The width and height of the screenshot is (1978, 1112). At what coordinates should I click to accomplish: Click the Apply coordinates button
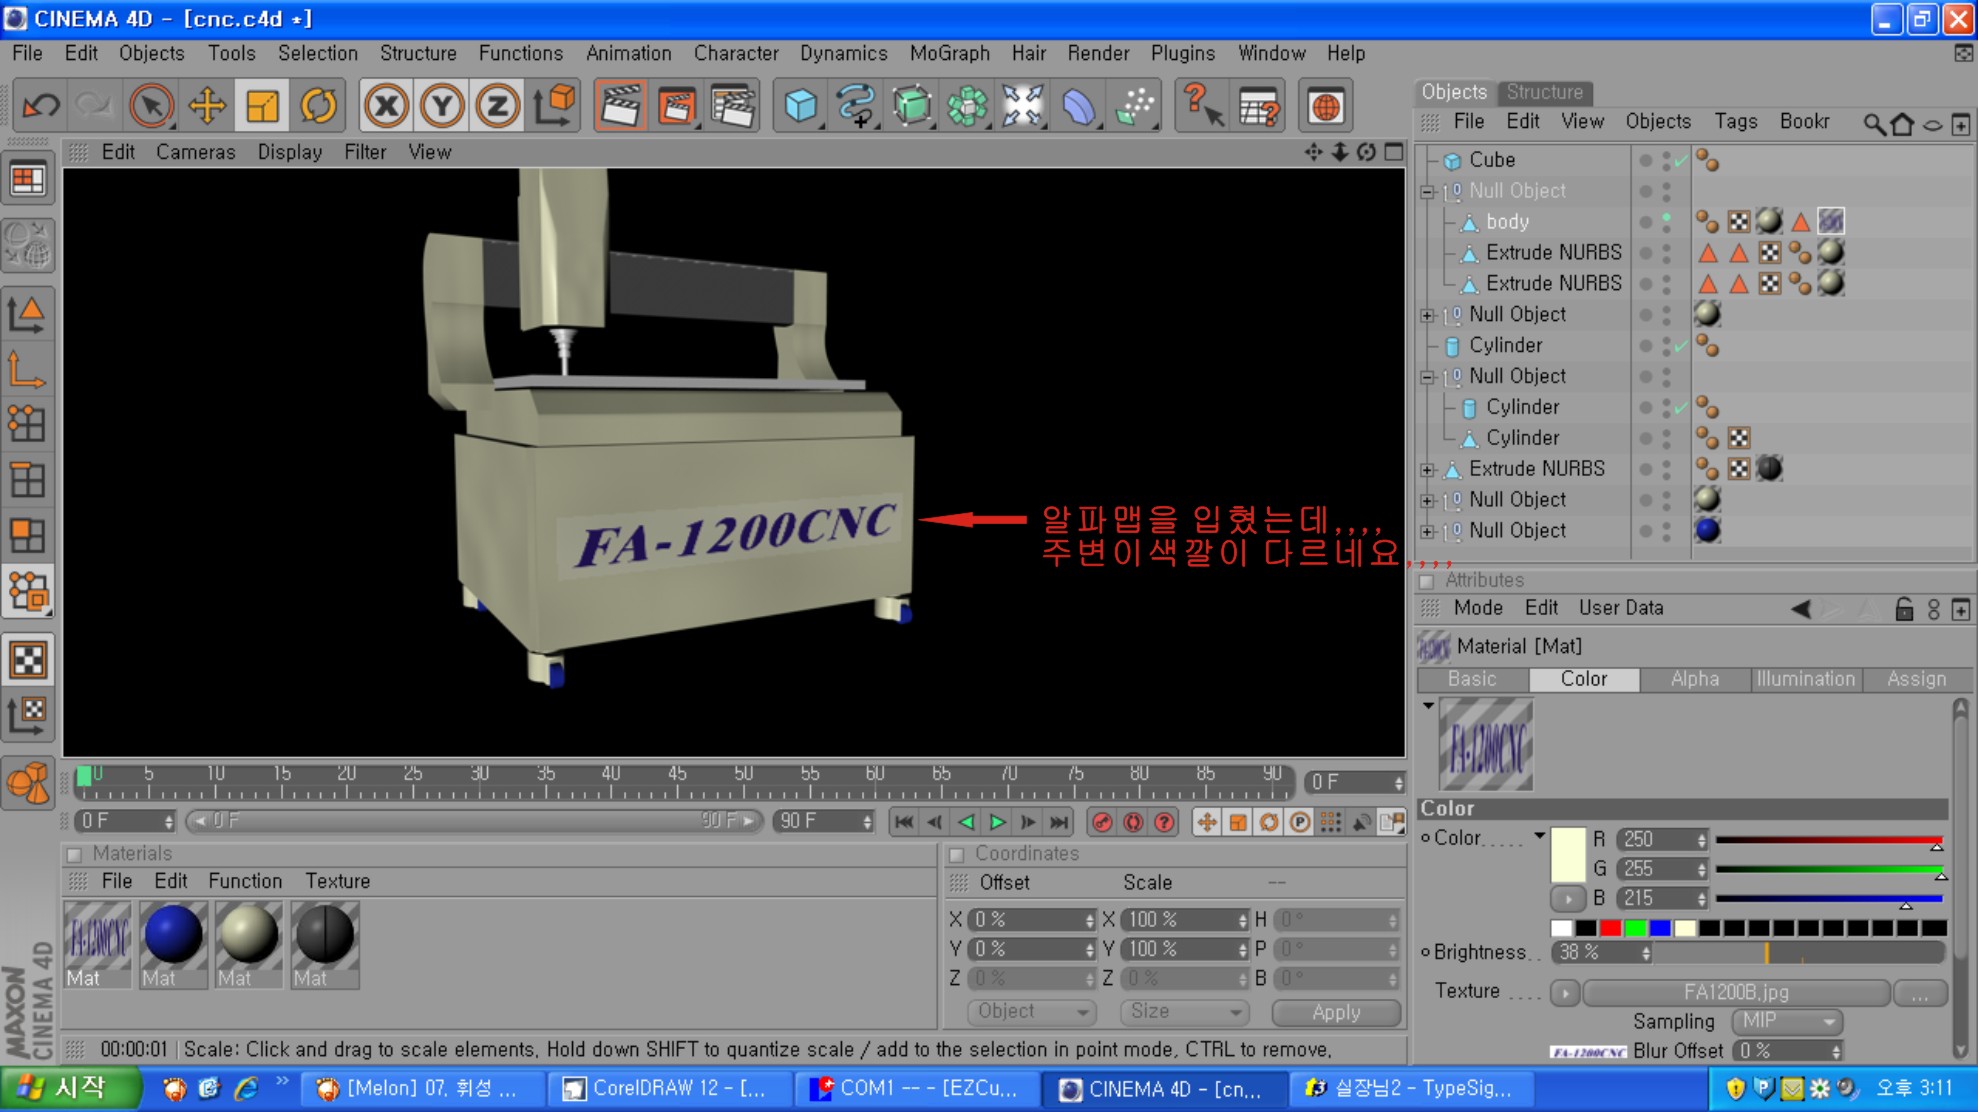pos(1336,1012)
